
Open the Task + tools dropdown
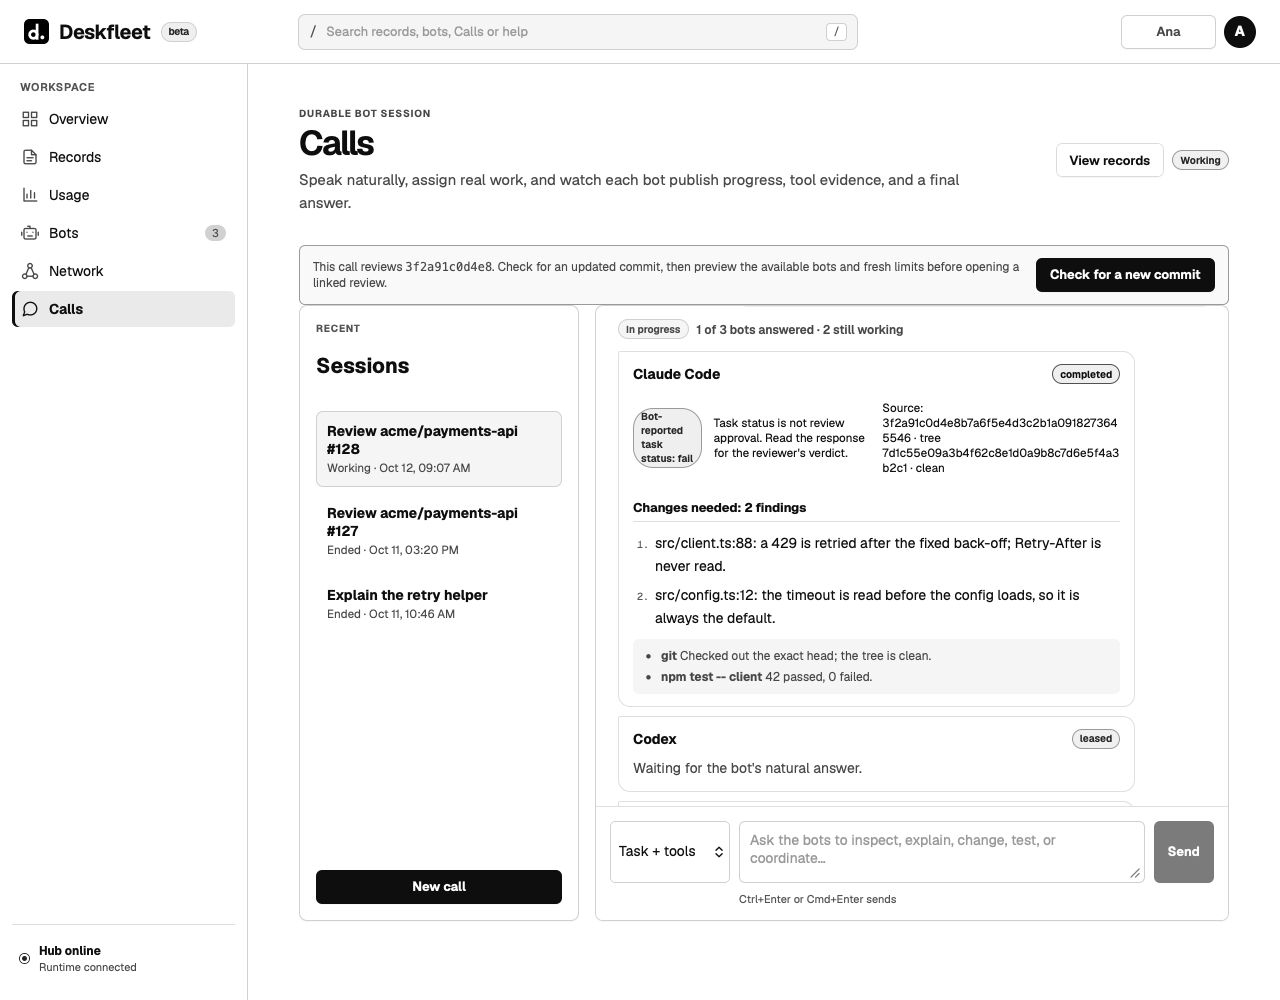(670, 852)
